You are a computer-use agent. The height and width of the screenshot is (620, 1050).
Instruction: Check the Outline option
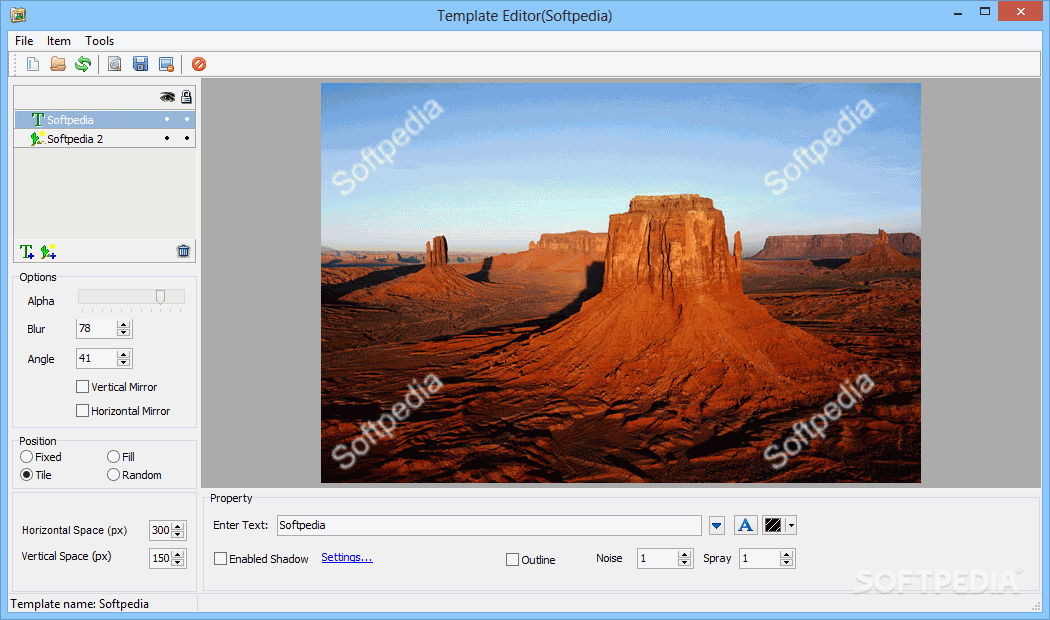pyautogui.click(x=512, y=559)
